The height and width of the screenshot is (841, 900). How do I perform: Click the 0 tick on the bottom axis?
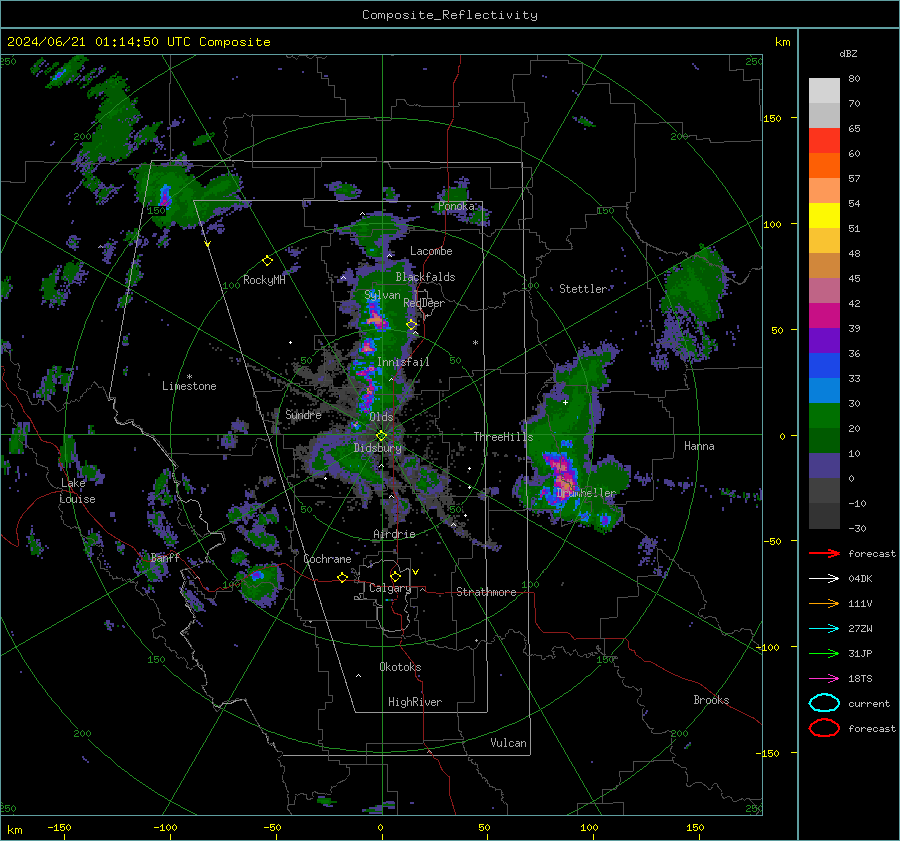pyautogui.click(x=380, y=827)
